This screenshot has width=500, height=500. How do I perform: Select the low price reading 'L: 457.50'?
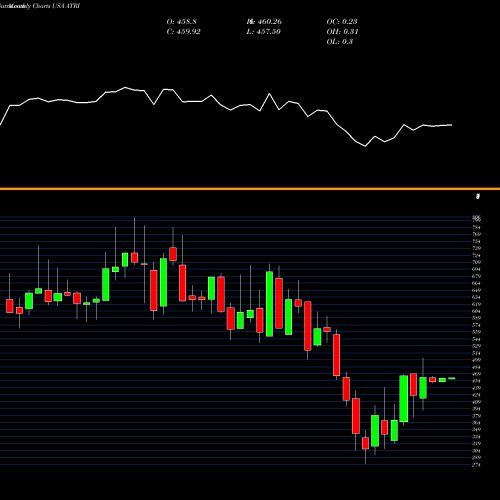tap(263, 32)
